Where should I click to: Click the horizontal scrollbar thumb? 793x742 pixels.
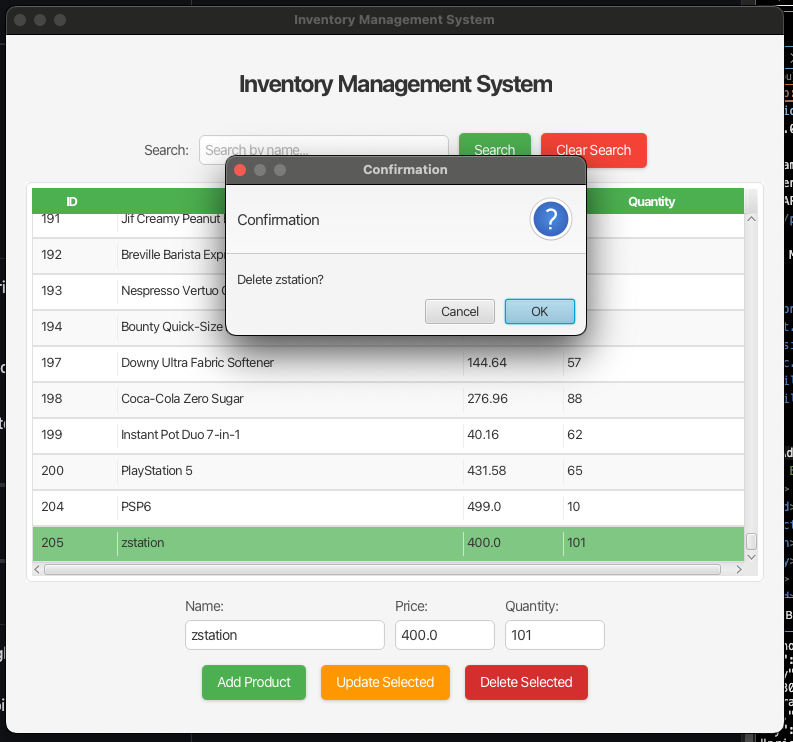[x=382, y=570]
